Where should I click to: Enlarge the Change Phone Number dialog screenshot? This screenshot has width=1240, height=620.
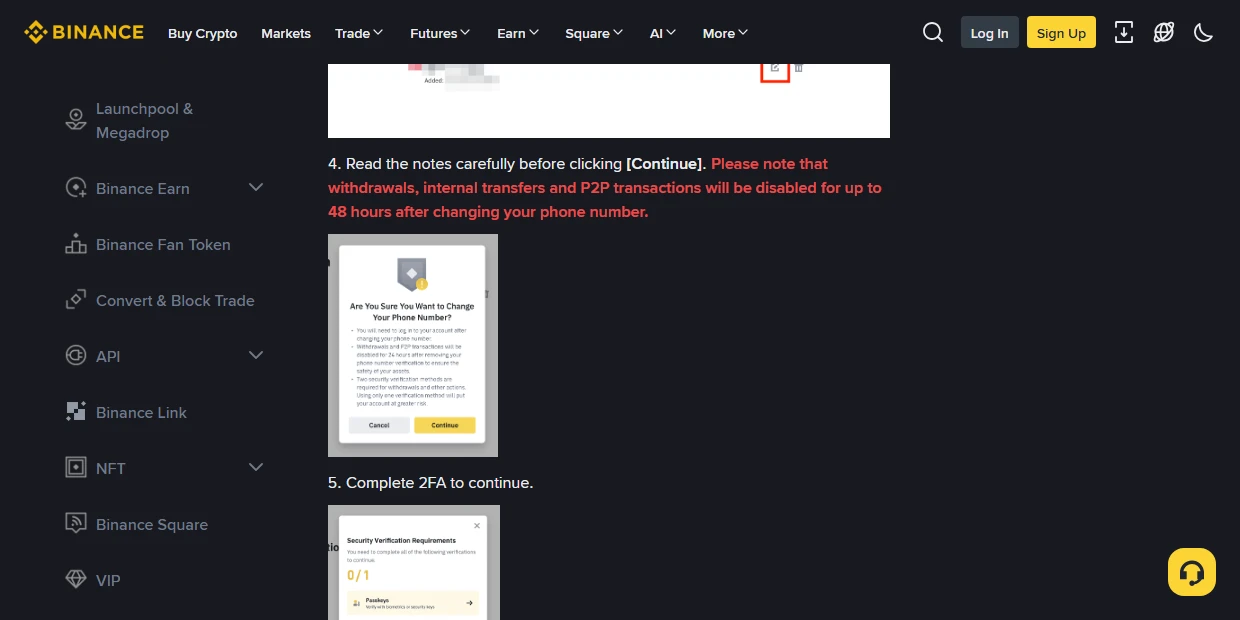[x=413, y=345]
